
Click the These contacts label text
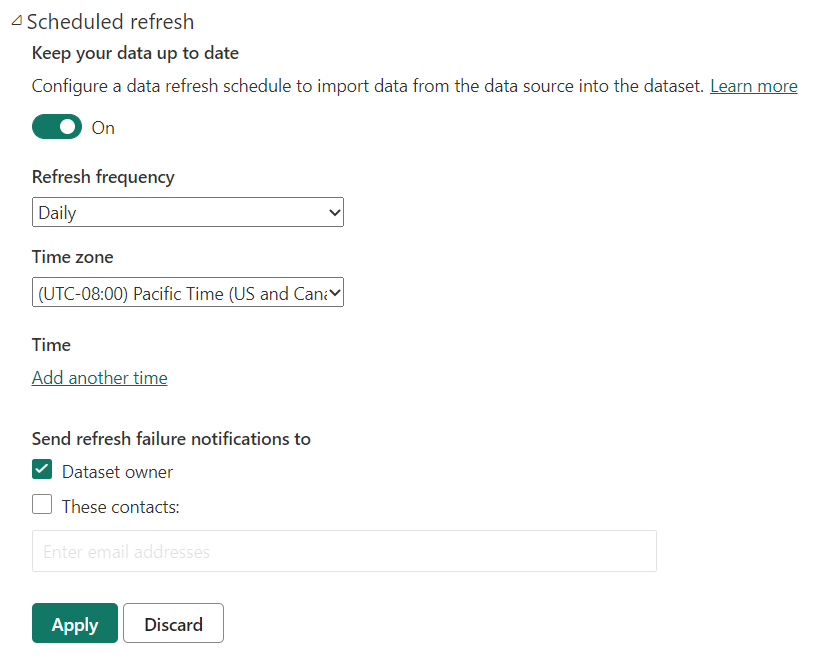[120, 507]
